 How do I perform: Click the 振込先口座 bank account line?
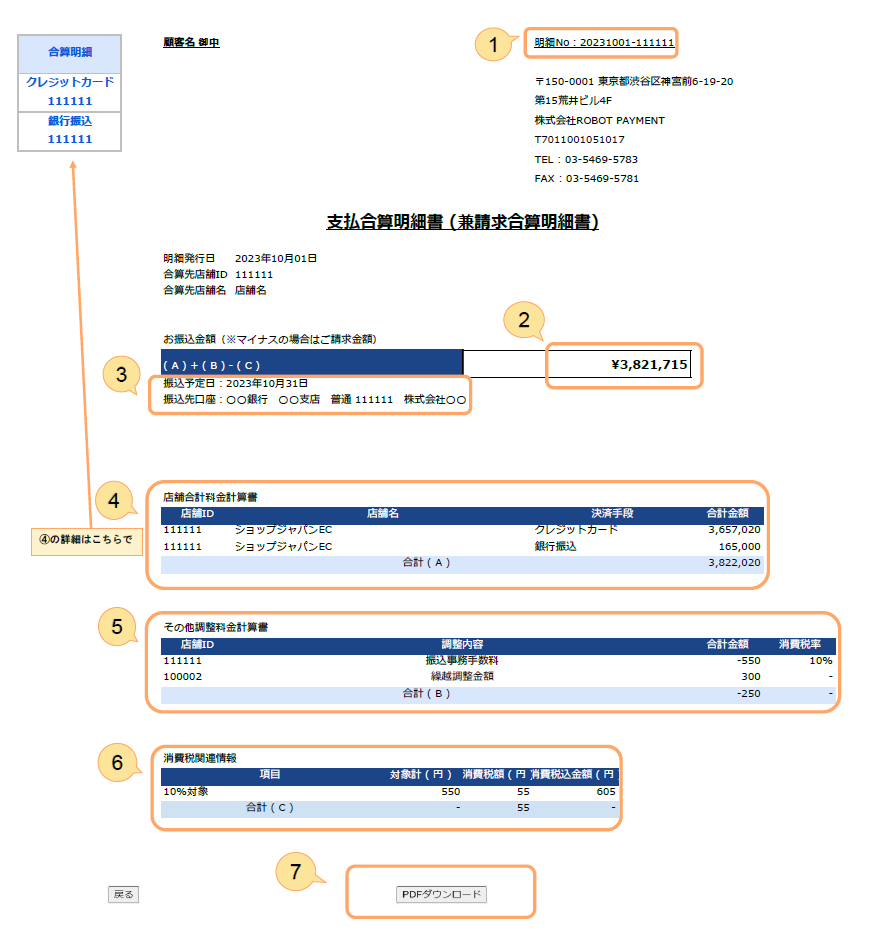coord(315,400)
